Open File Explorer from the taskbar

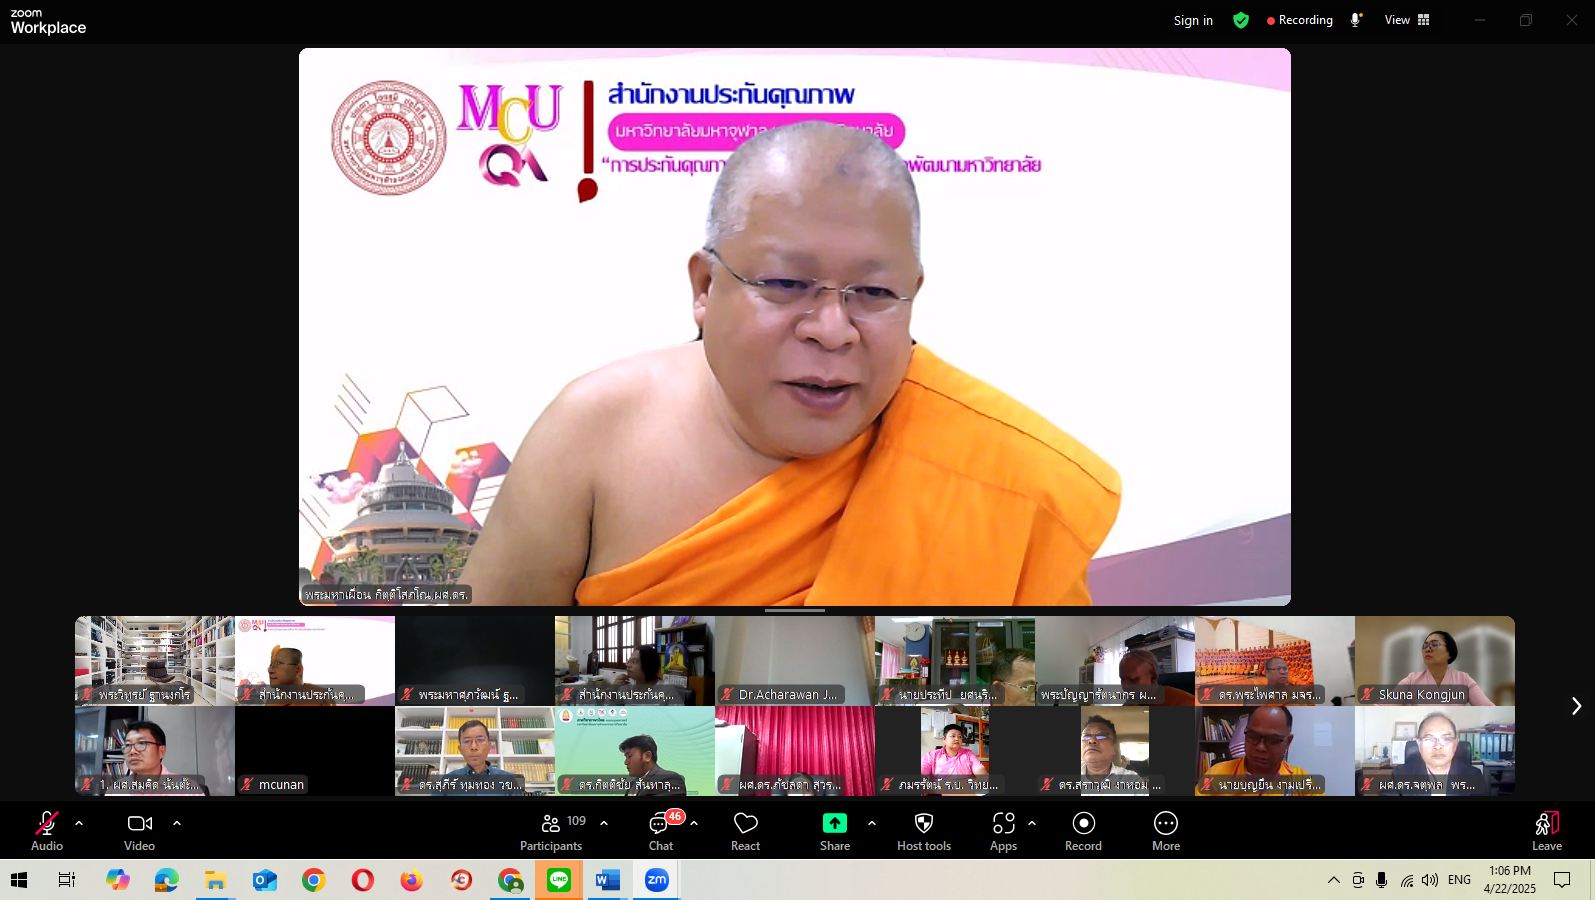215,880
